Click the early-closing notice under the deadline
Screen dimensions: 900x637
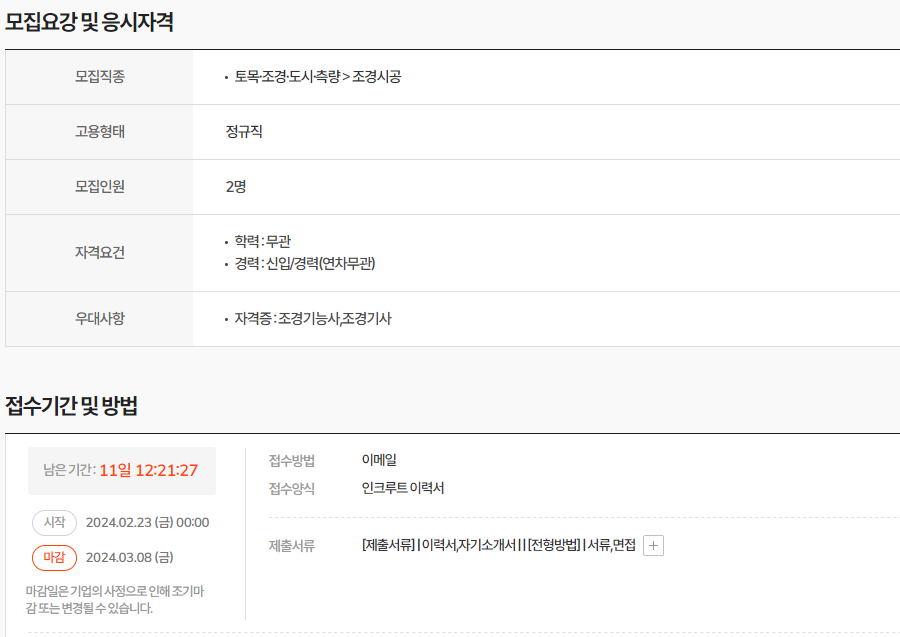115,600
